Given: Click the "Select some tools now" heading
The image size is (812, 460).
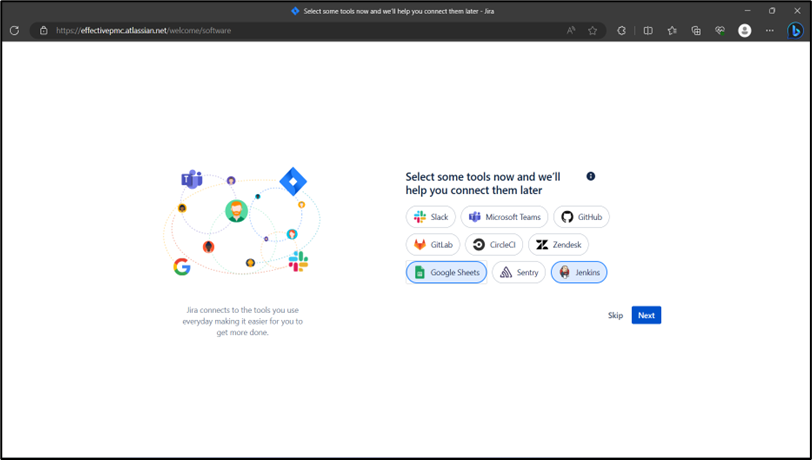Looking at the screenshot, I should (483, 183).
